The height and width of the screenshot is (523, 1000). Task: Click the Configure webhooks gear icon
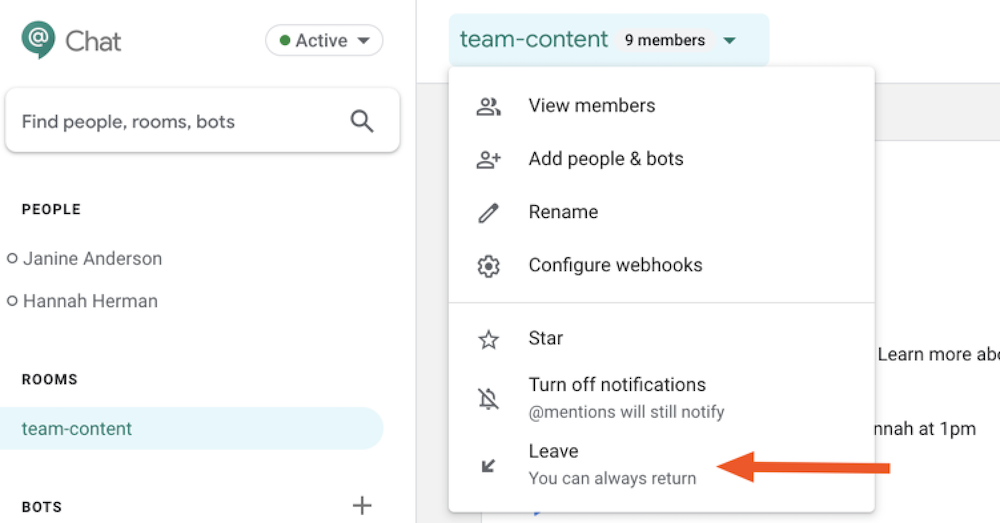489,265
